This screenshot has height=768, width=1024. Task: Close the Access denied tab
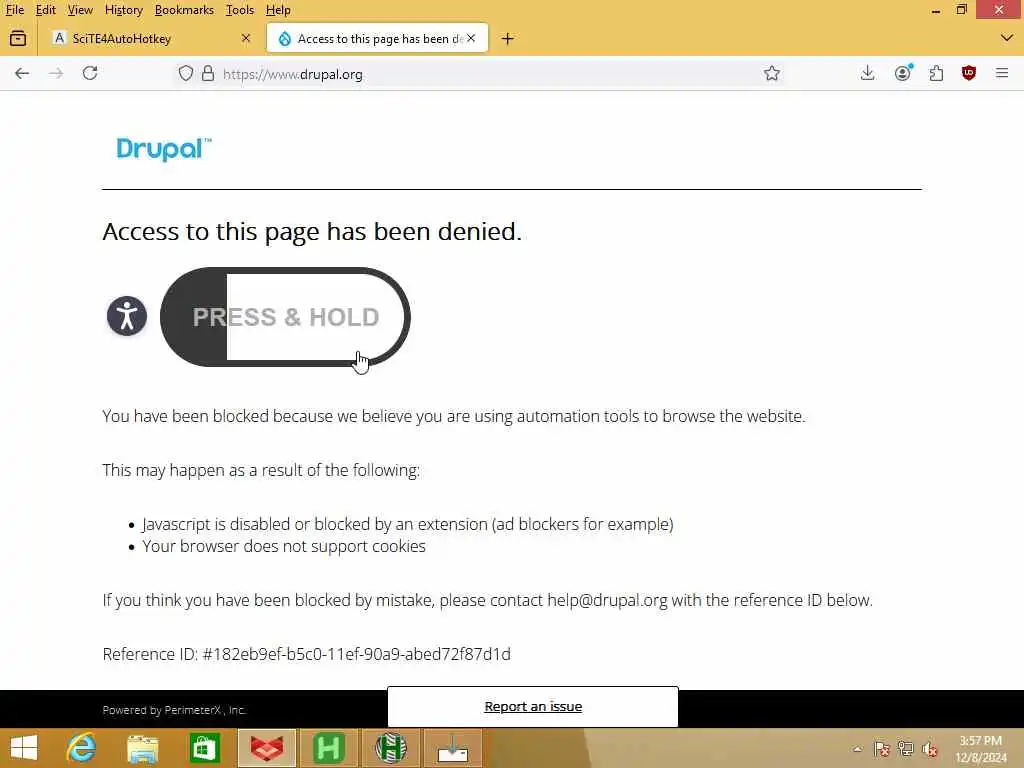(x=471, y=39)
